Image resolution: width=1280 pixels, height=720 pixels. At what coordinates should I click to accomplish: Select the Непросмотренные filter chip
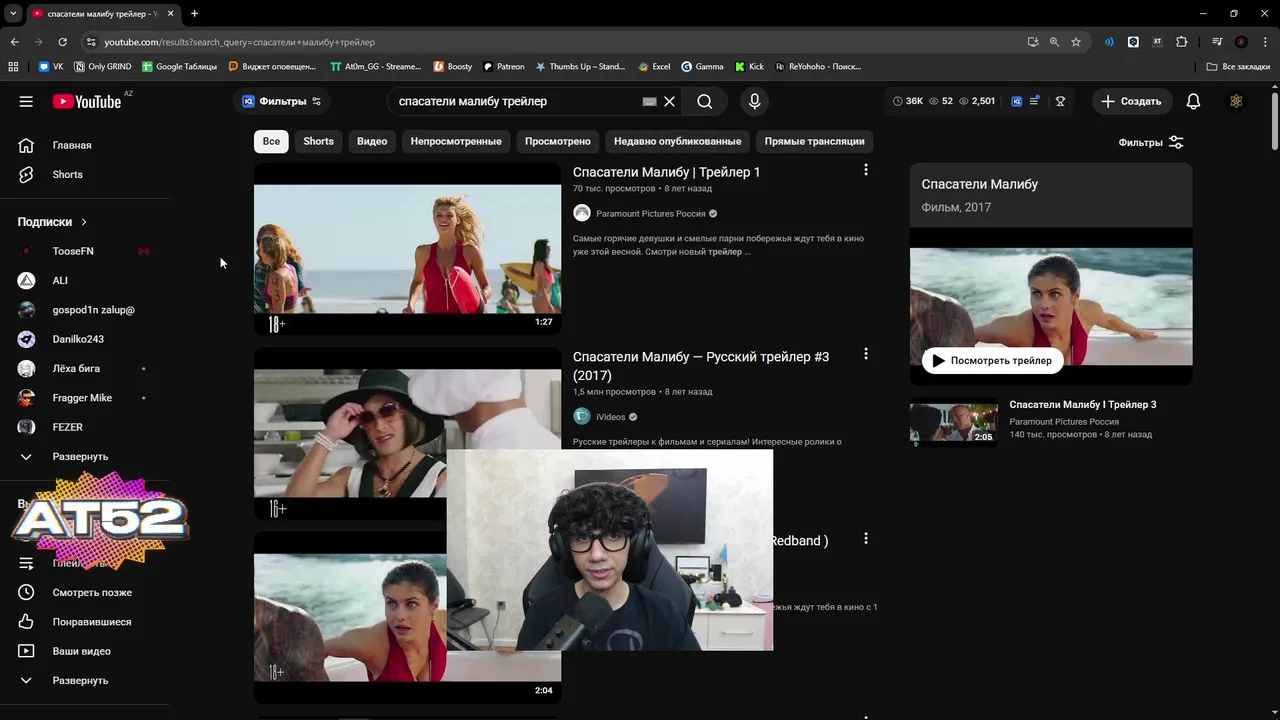click(456, 141)
